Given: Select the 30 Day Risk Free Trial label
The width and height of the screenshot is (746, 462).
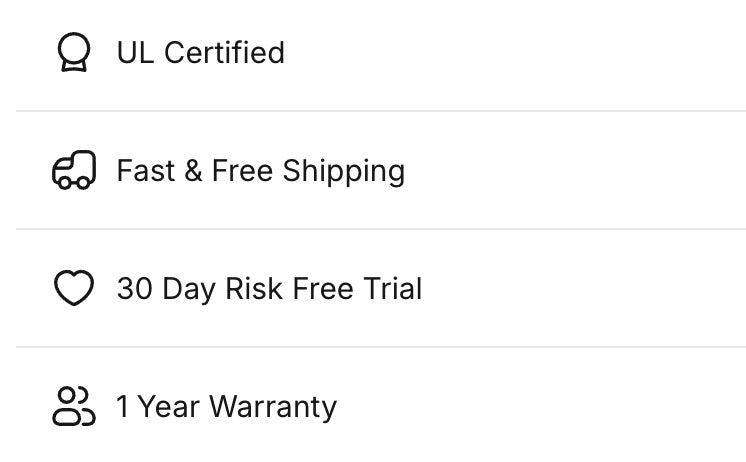Looking at the screenshot, I should [269, 289].
